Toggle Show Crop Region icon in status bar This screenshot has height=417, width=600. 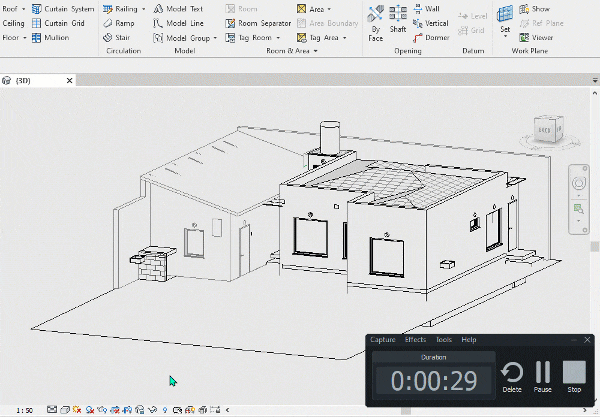point(127,410)
